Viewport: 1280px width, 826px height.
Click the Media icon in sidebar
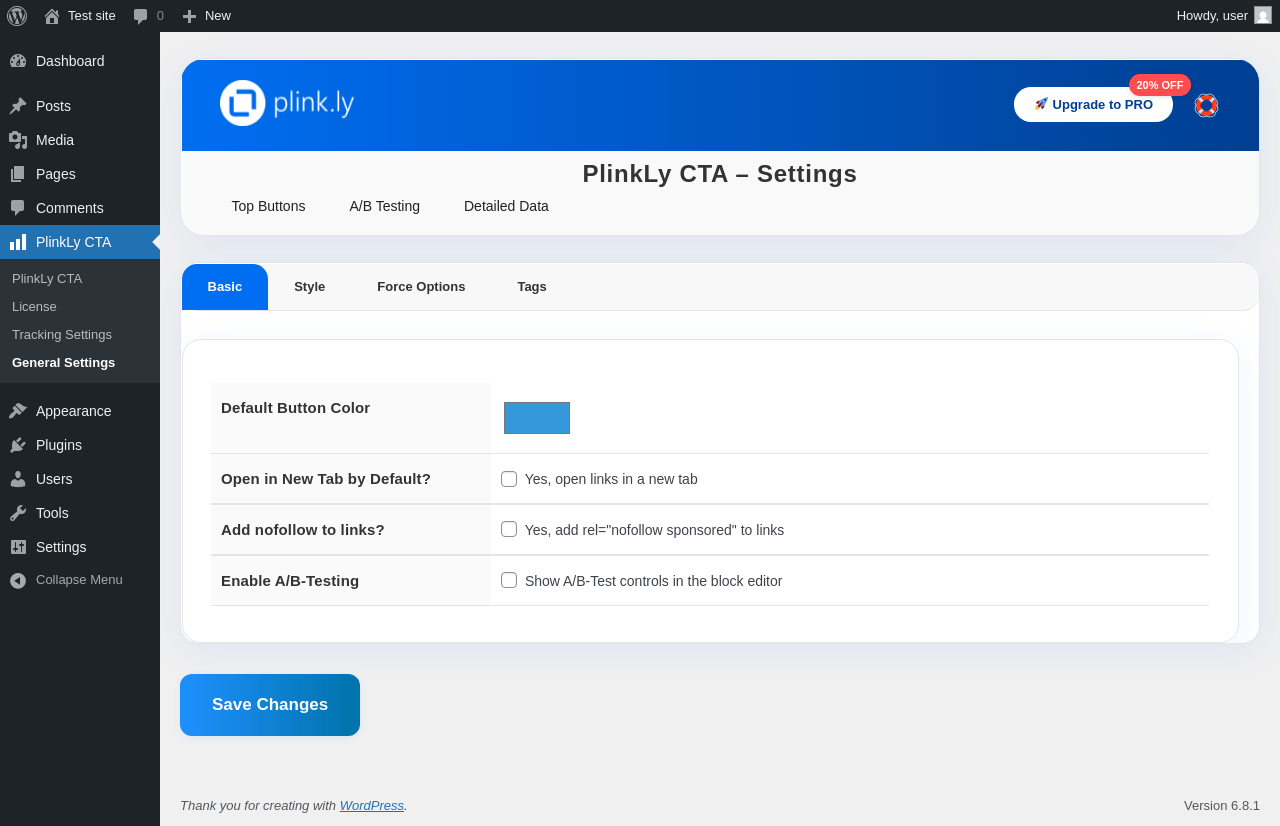[18, 140]
